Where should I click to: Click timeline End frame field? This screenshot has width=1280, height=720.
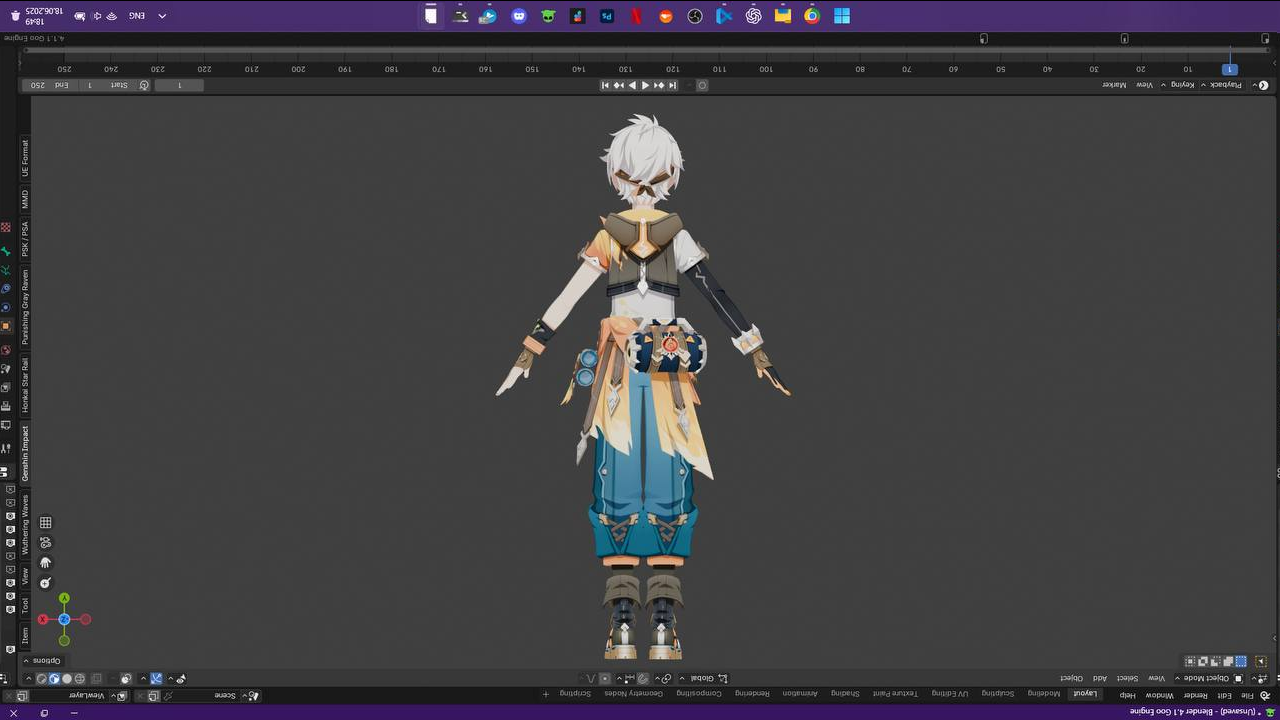(50, 85)
